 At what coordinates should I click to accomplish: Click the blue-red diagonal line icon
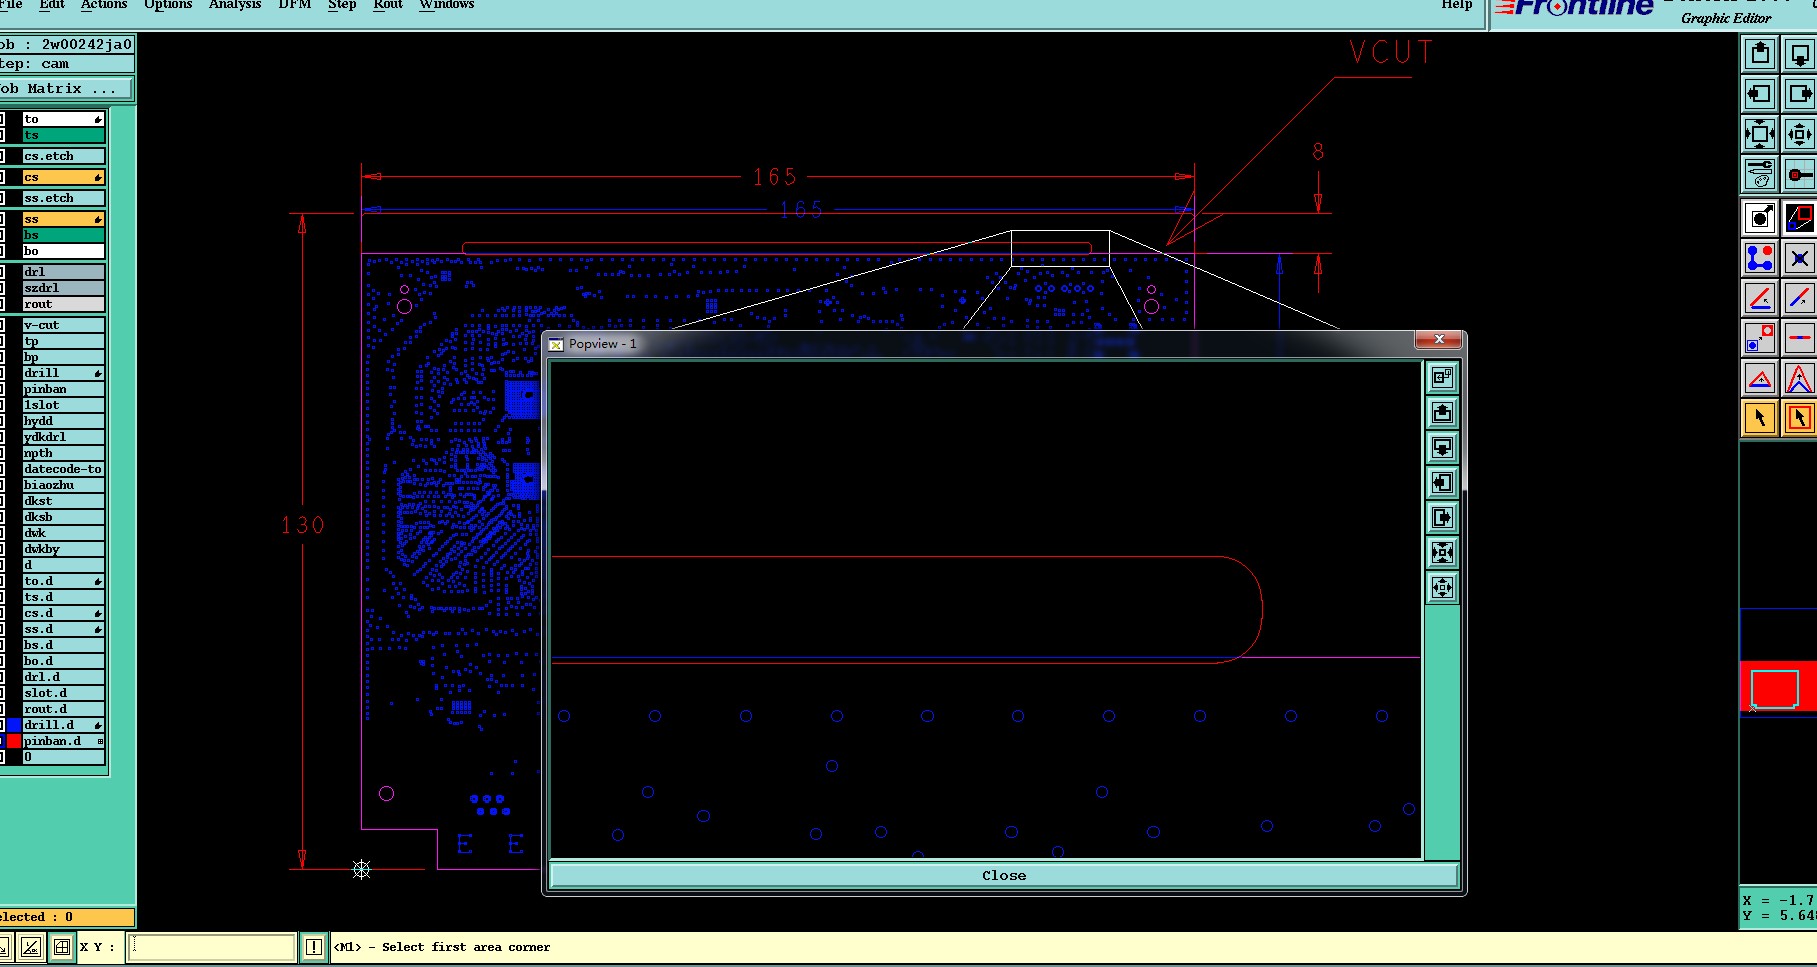click(x=1799, y=298)
